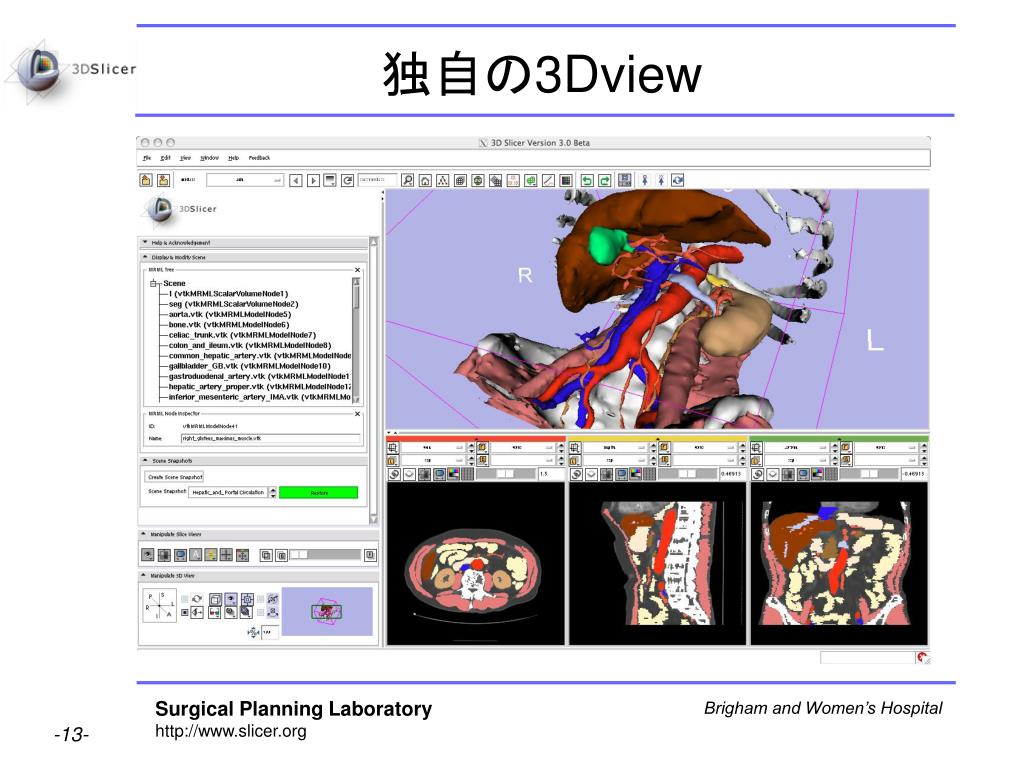Image resolution: width=1024 pixels, height=768 pixels.
Task: Click the rotate-around icon in Manipulate 3D View
Action: pos(197,599)
